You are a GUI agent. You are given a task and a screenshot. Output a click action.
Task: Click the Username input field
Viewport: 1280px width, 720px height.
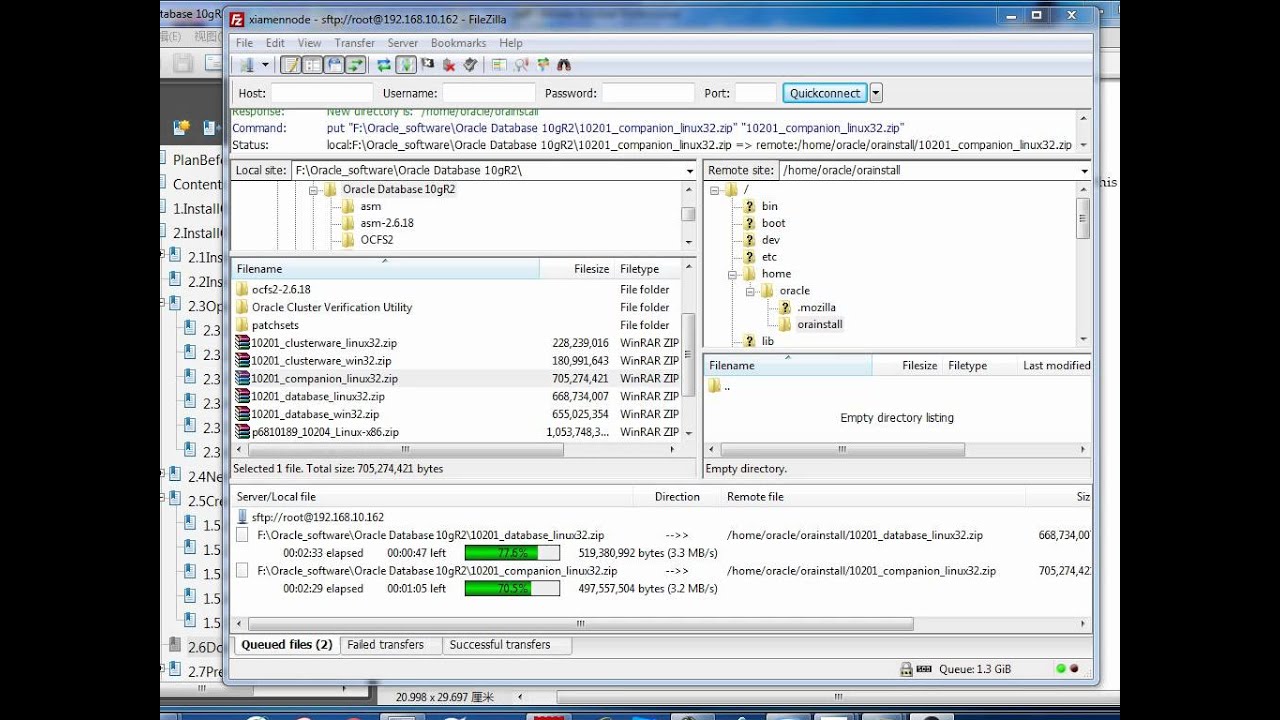coord(489,93)
